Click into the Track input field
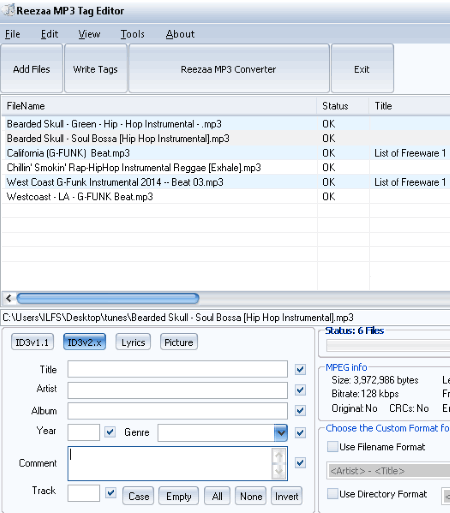 pyautogui.click(x=83, y=493)
